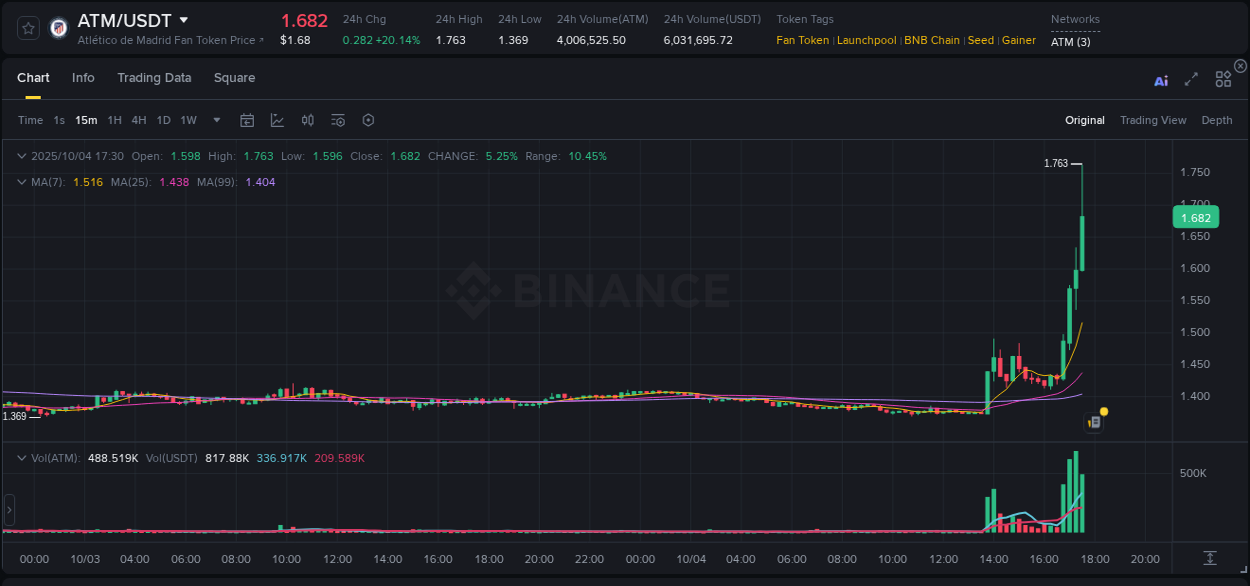Open the ATM/USDT pair selector dropdown
Viewport: 1250px width, 586px height.
184,19
